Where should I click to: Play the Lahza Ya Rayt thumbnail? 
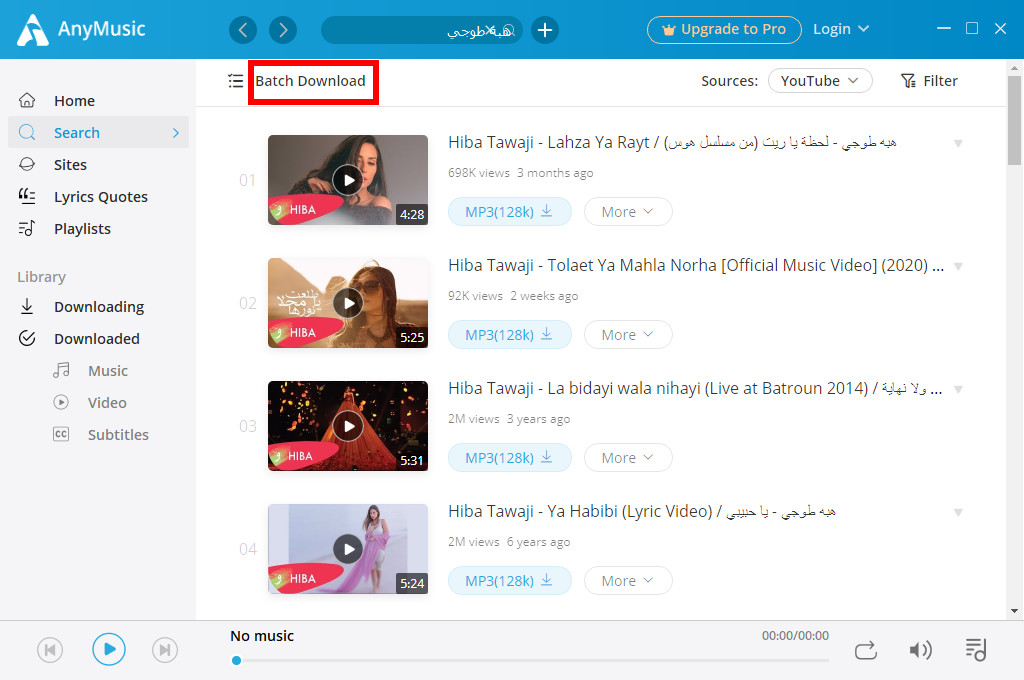click(x=348, y=180)
